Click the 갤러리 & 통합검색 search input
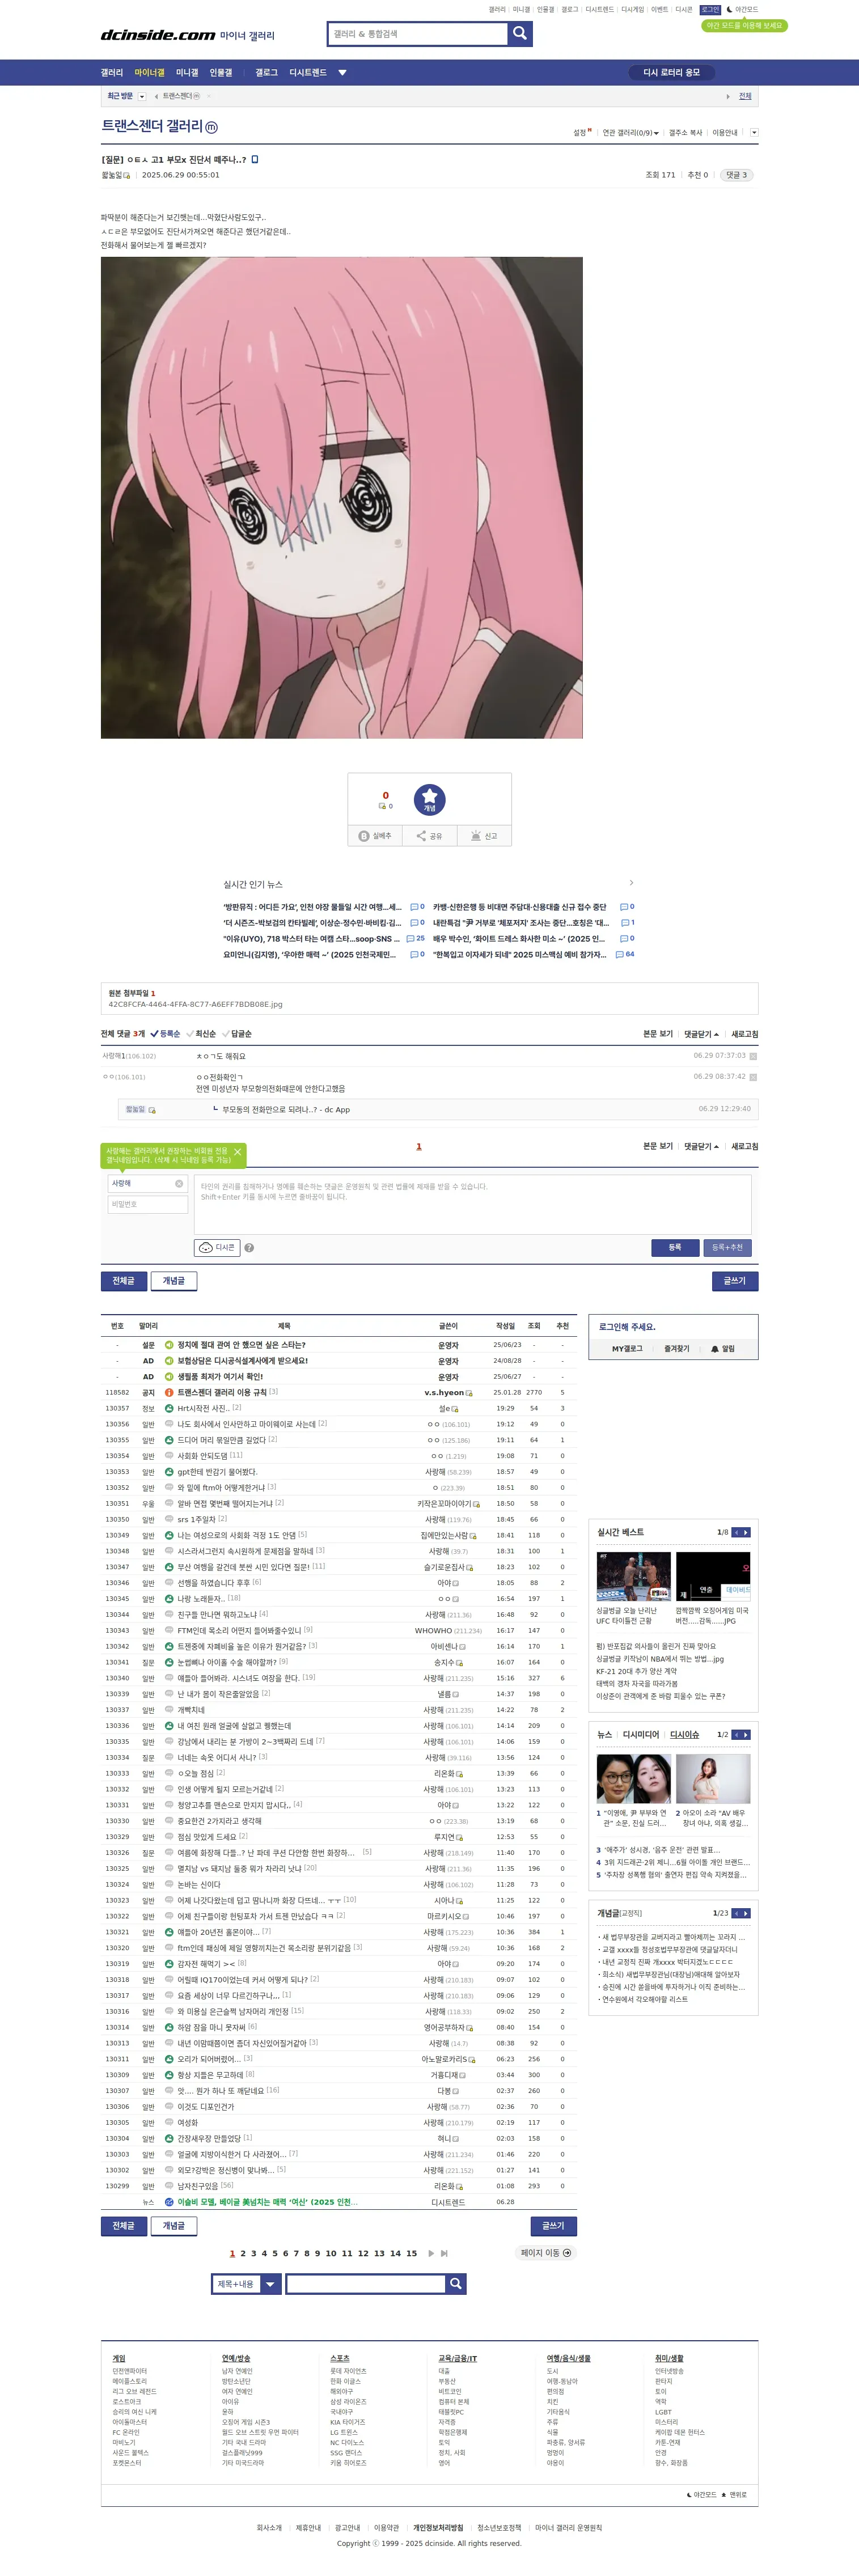The height and width of the screenshot is (2576, 859). (x=418, y=33)
